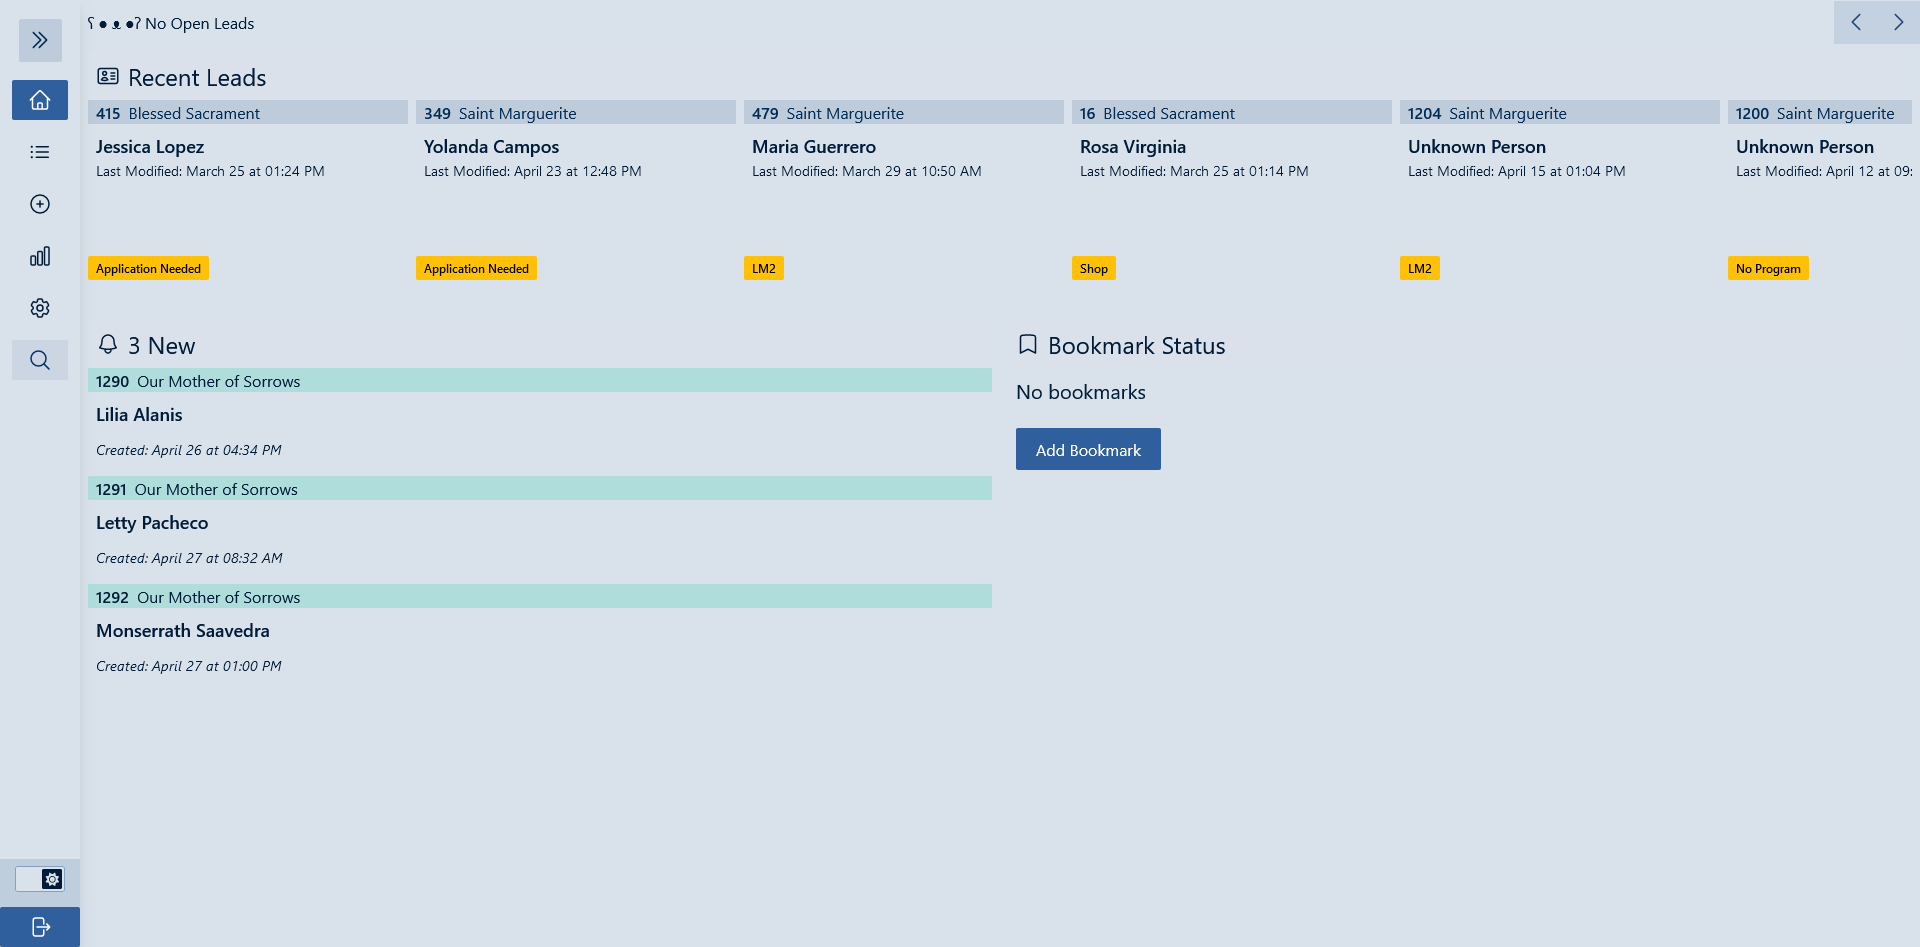The height and width of the screenshot is (947, 1920).
Task: Open the bar chart reports icon
Action: click(x=40, y=257)
